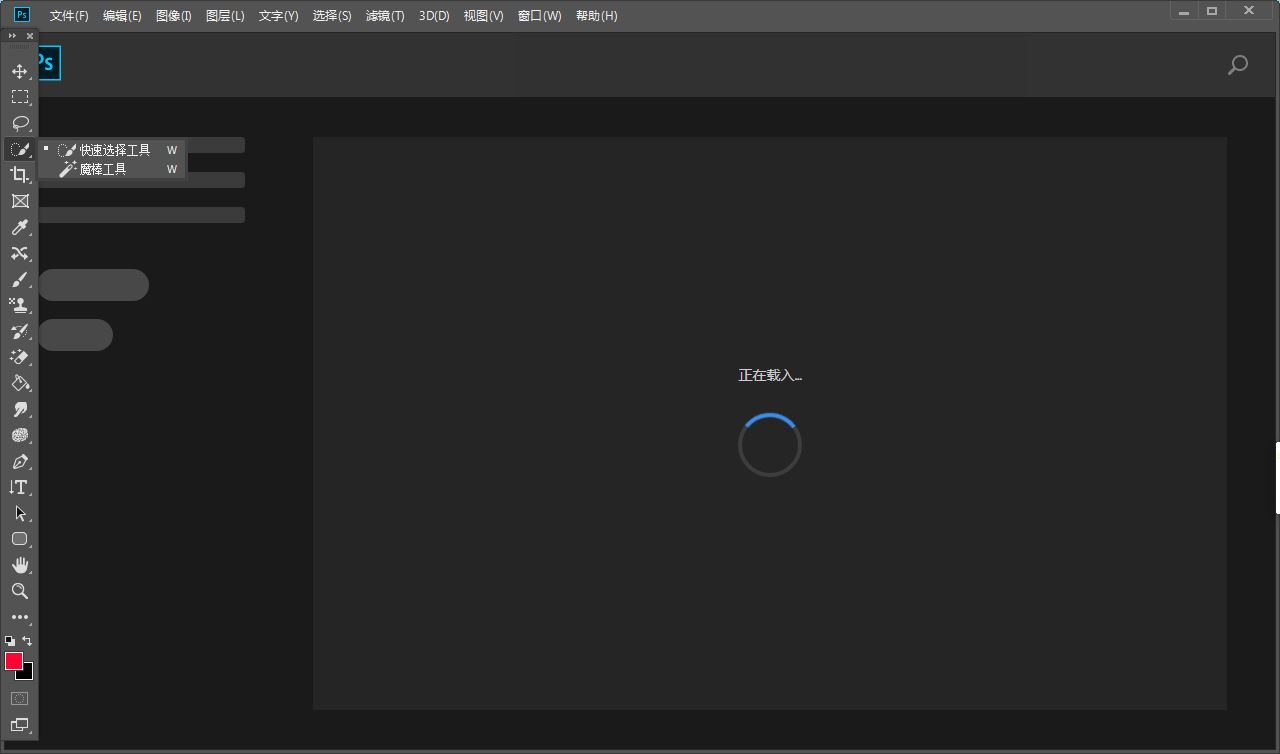Image resolution: width=1280 pixels, height=754 pixels.
Task: Open the 视图(V) menu
Action: tap(484, 16)
